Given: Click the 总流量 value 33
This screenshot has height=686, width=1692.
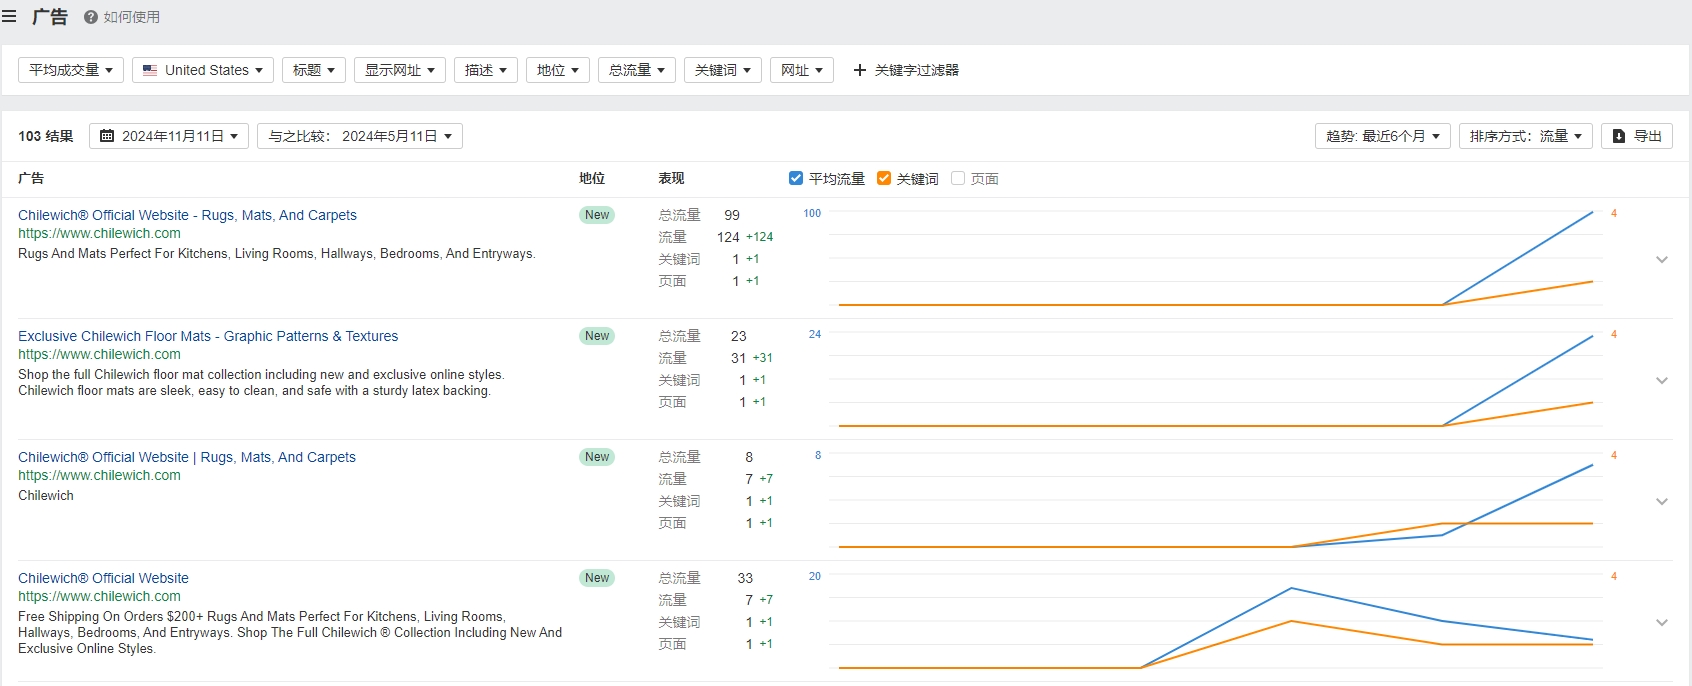Looking at the screenshot, I should (x=745, y=578).
